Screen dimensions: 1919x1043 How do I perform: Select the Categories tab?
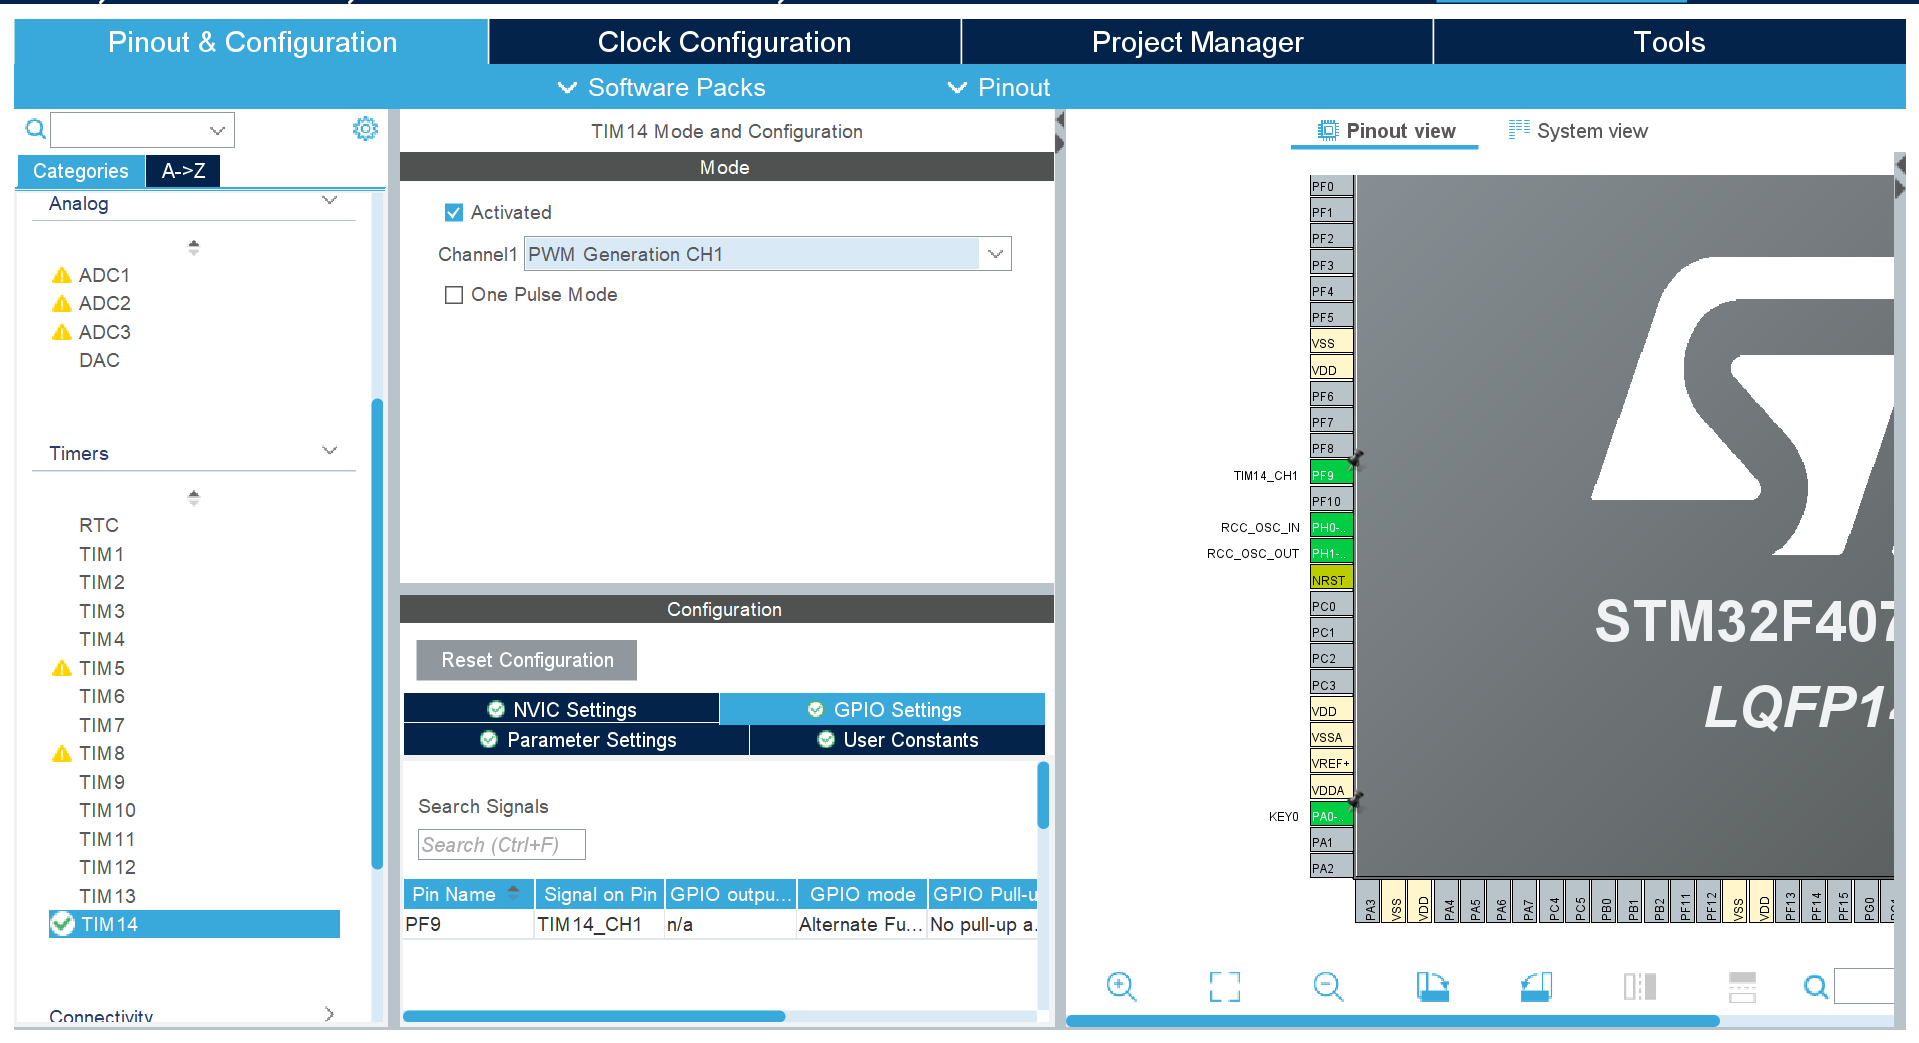81,171
